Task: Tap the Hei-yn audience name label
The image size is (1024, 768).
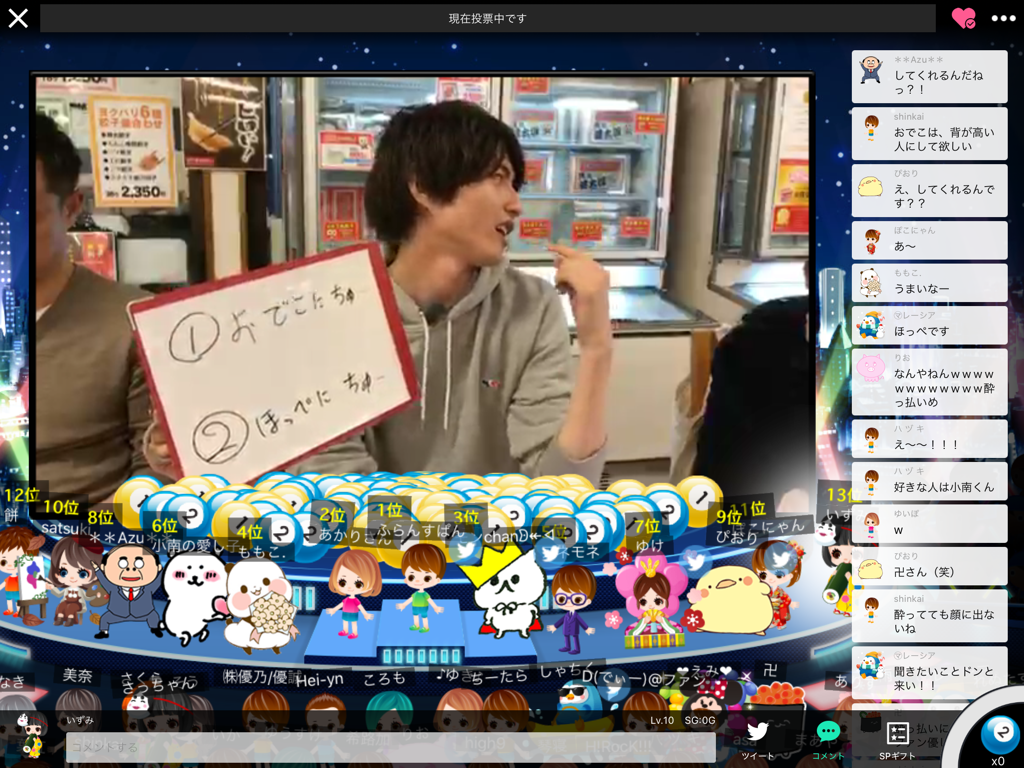Action: point(319,680)
